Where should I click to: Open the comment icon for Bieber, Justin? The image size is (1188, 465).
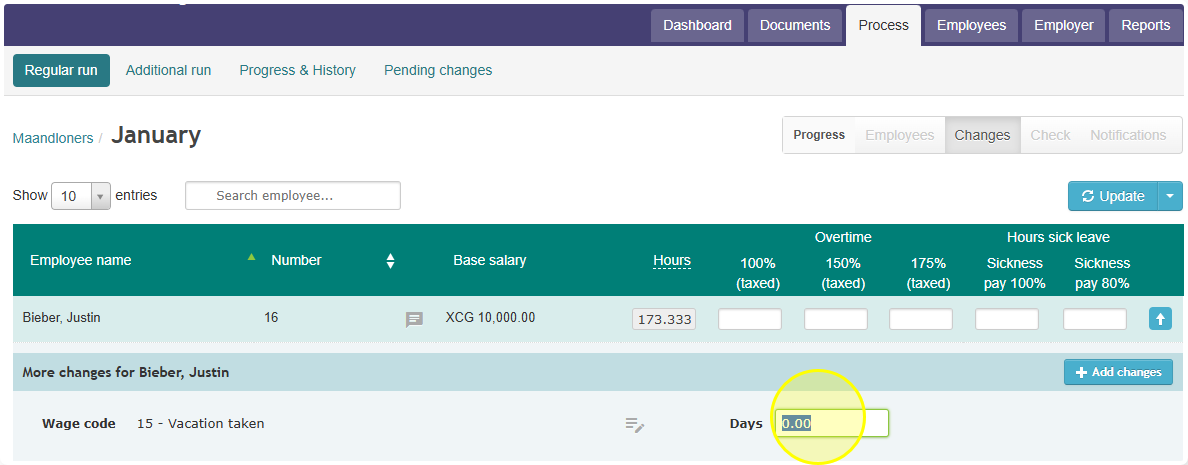(414, 320)
